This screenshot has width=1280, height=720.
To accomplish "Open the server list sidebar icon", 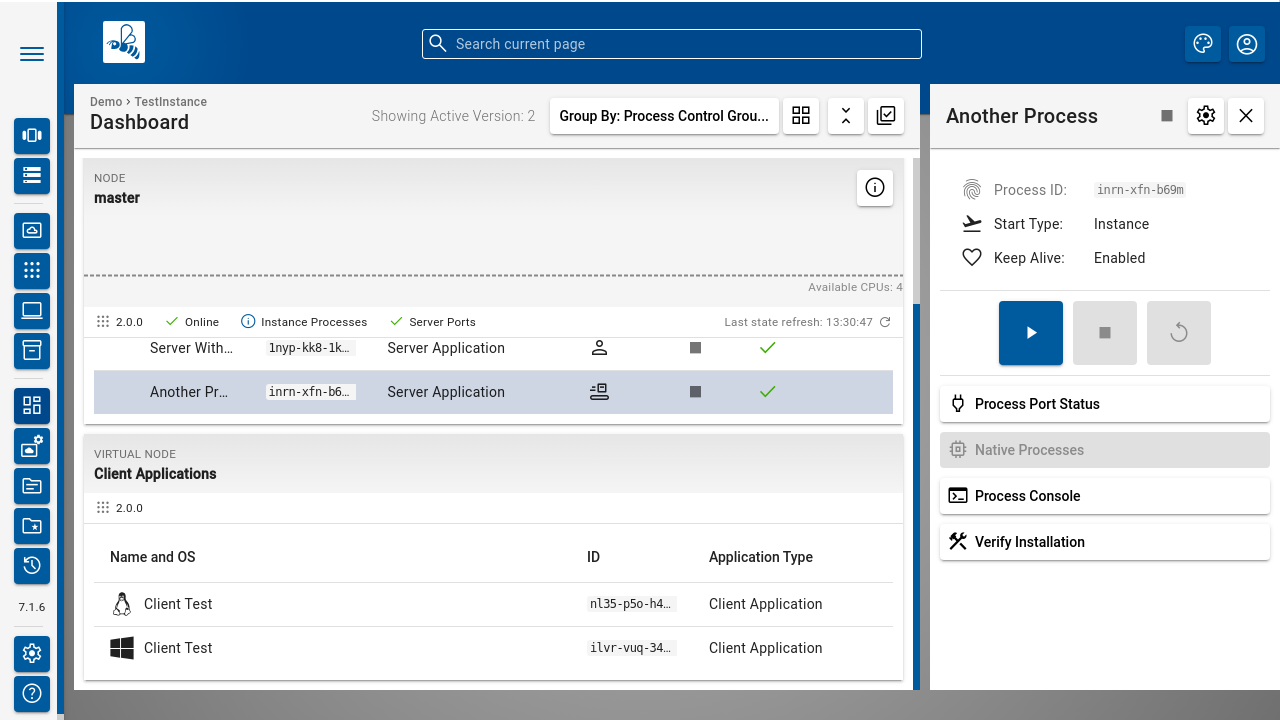I will (32, 176).
